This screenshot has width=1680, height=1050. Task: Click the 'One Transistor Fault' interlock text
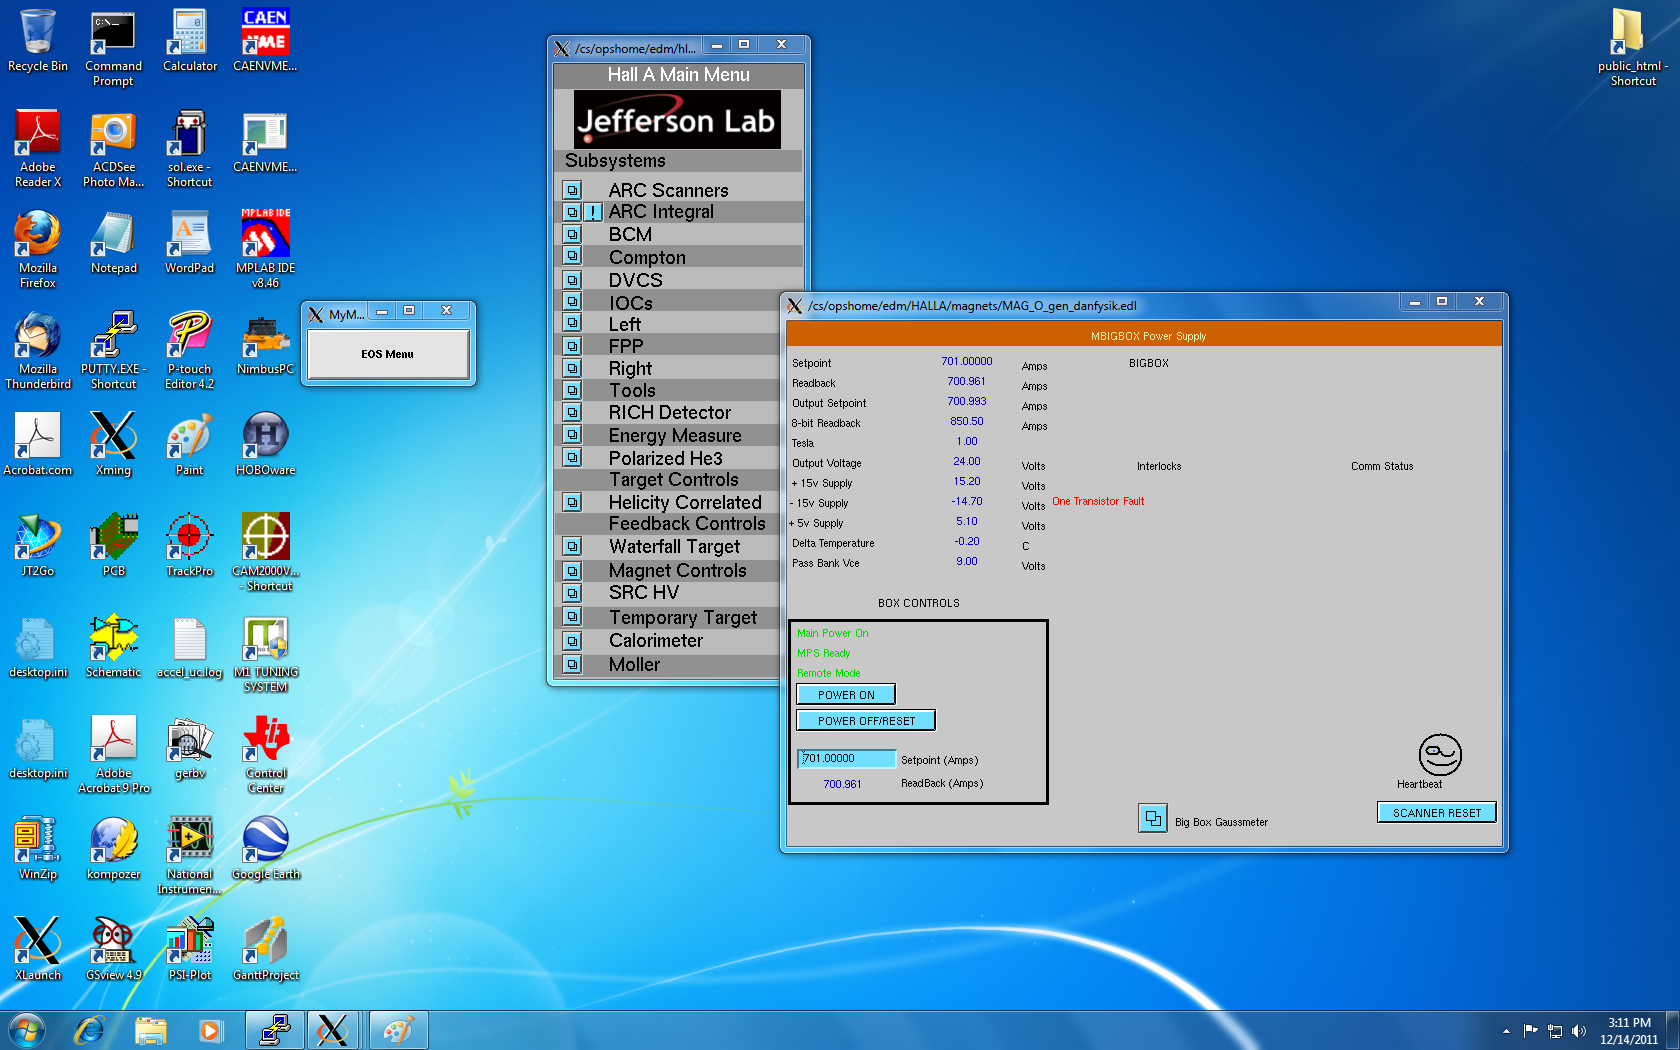point(1098,502)
